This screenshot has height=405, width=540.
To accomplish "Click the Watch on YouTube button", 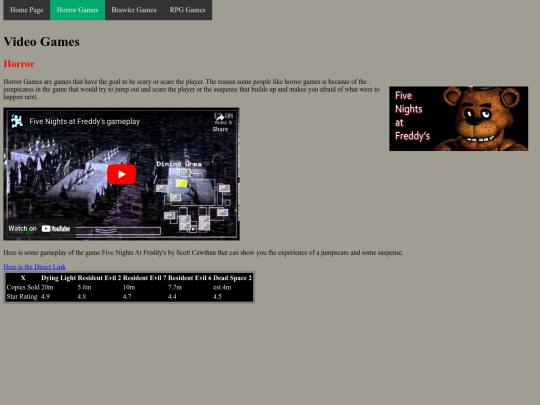I will click(39, 229).
